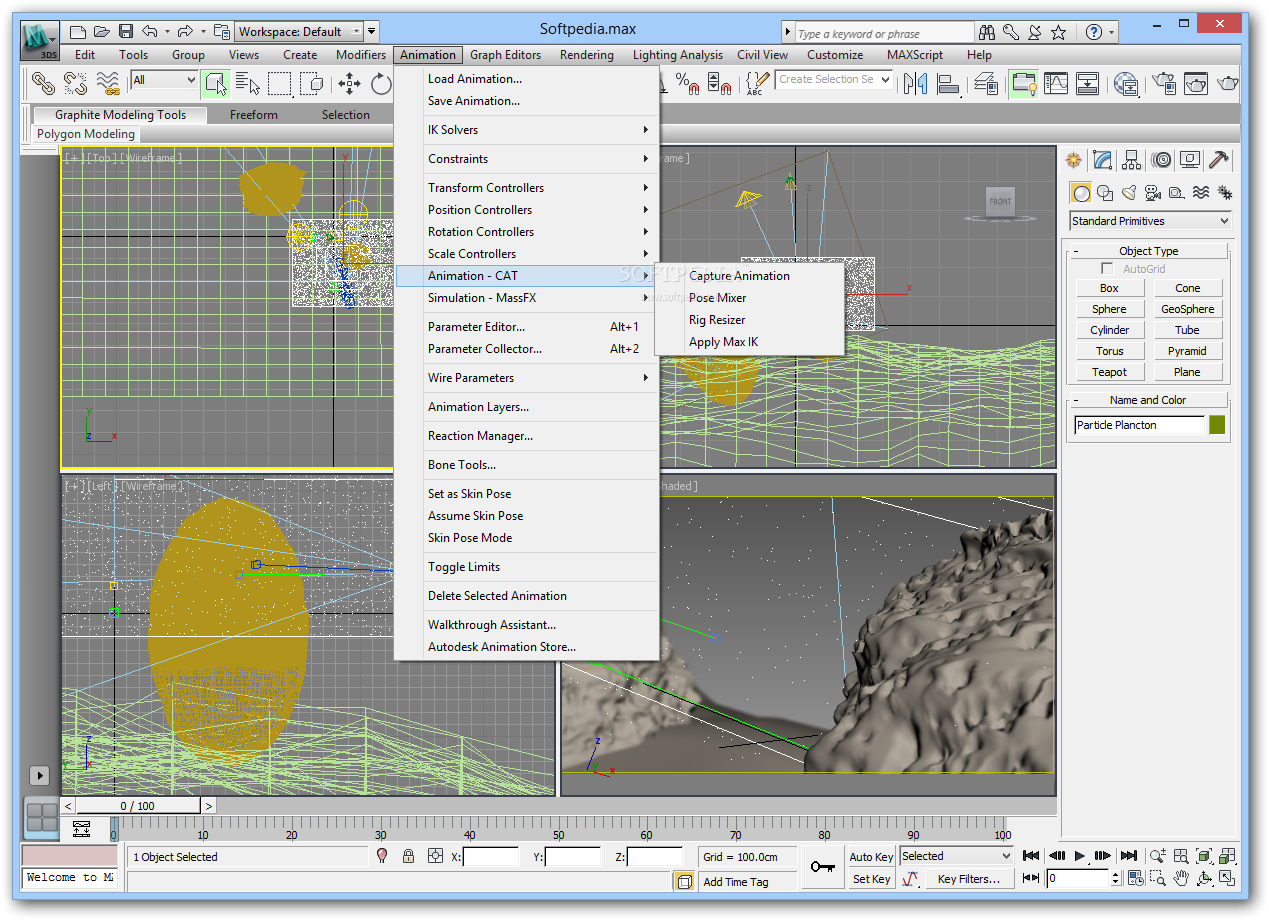Viewport: 1269px width, 920px height.
Task: Click the Pan View hand icon
Action: point(1181,879)
